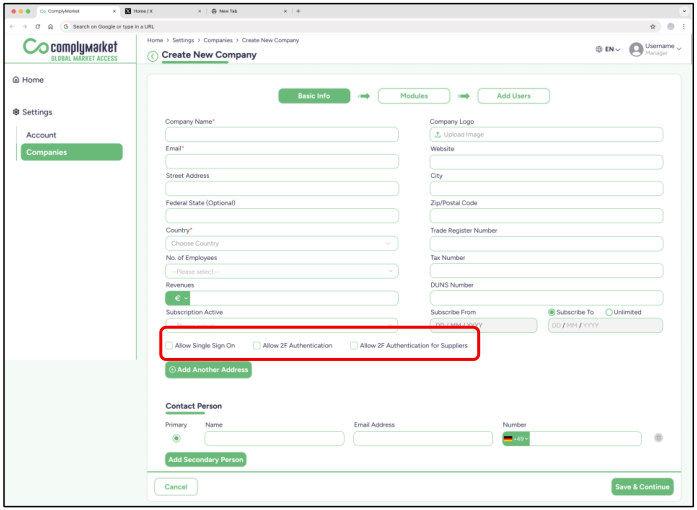Image resolution: width=697 pixels, height=510 pixels.
Task: Open the Subscription Active dropdown
Action: pos(282,325)
